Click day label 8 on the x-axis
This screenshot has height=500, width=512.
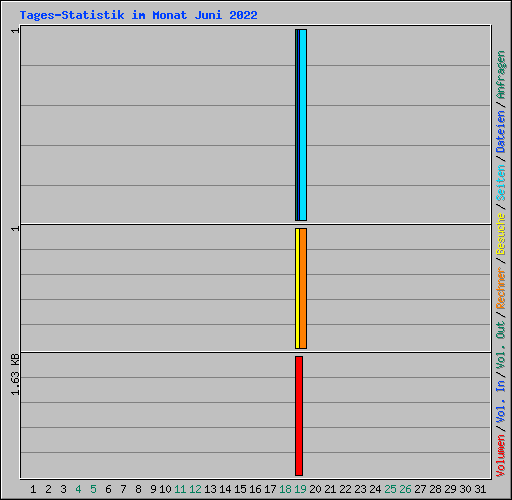(x=138, y=489)
